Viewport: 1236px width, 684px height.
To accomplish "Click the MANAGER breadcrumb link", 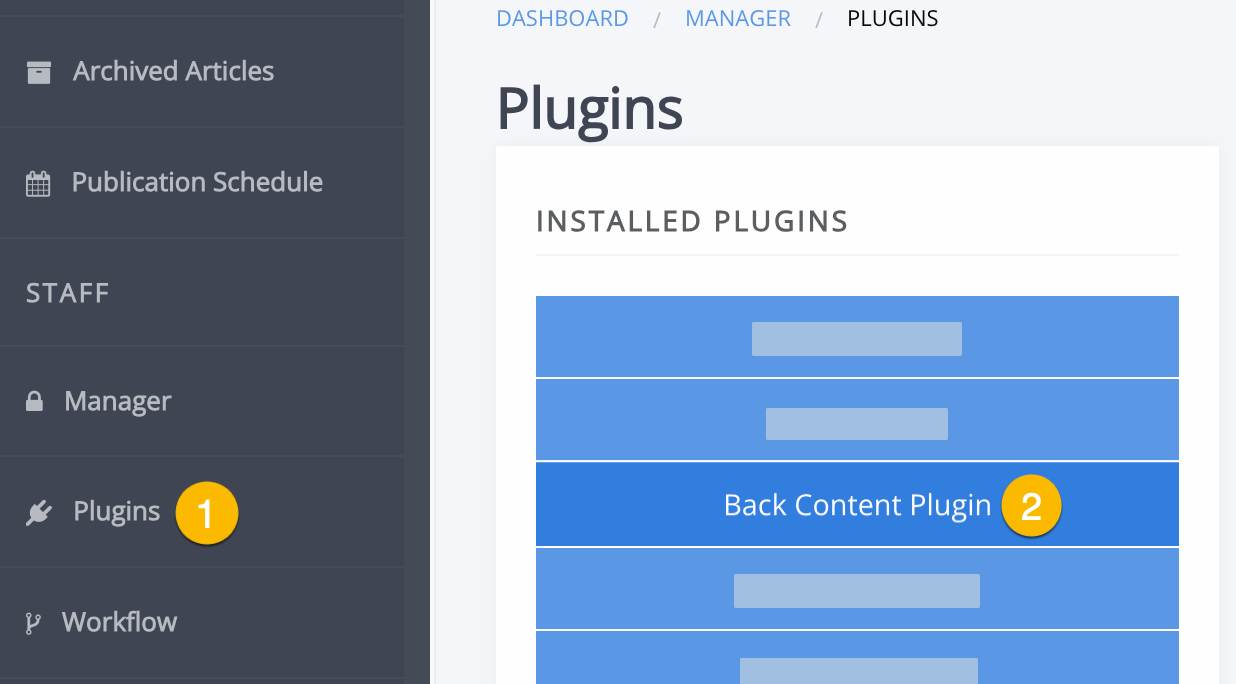I will pos(738,17).
